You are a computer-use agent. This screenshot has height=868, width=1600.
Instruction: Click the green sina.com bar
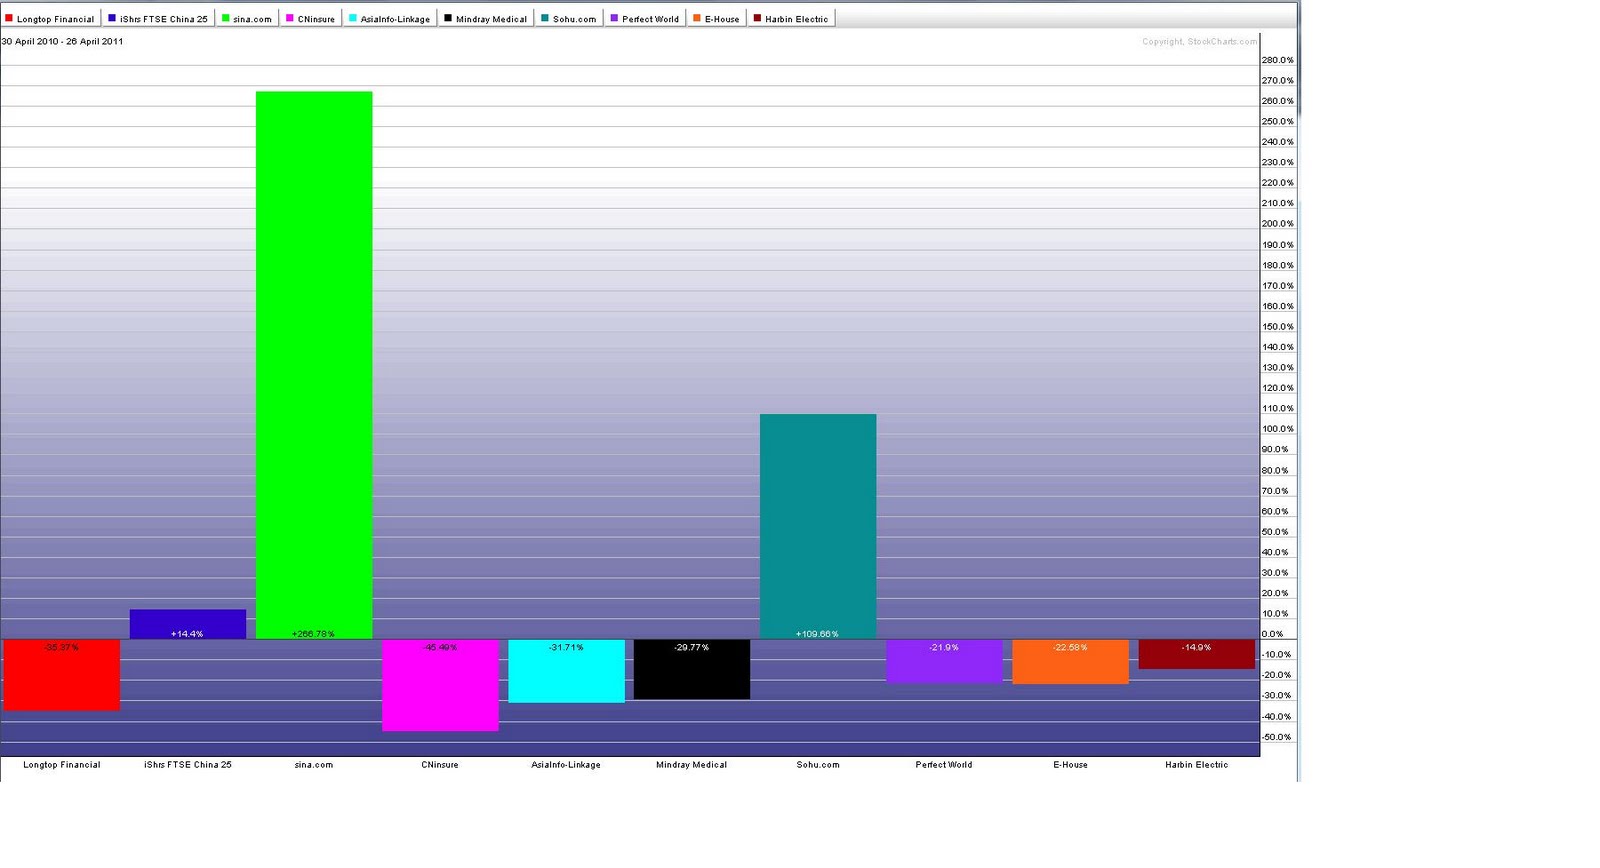pos(314,365)
